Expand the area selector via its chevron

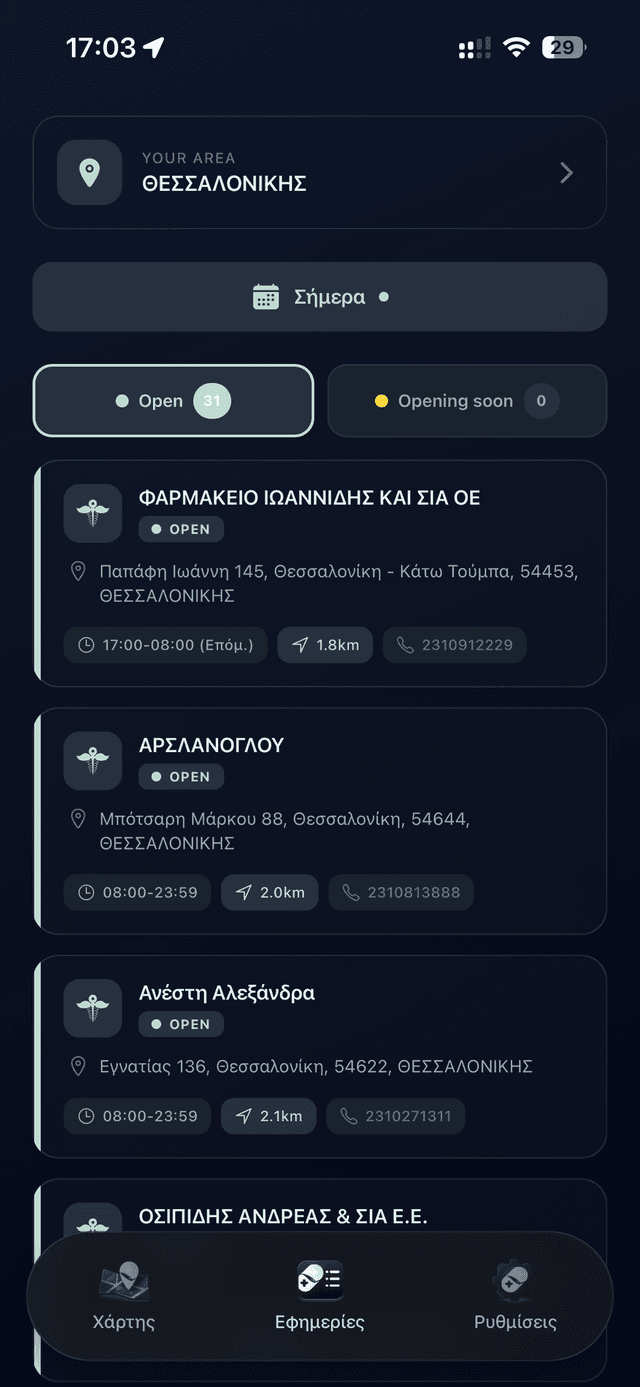click(566, 172)
